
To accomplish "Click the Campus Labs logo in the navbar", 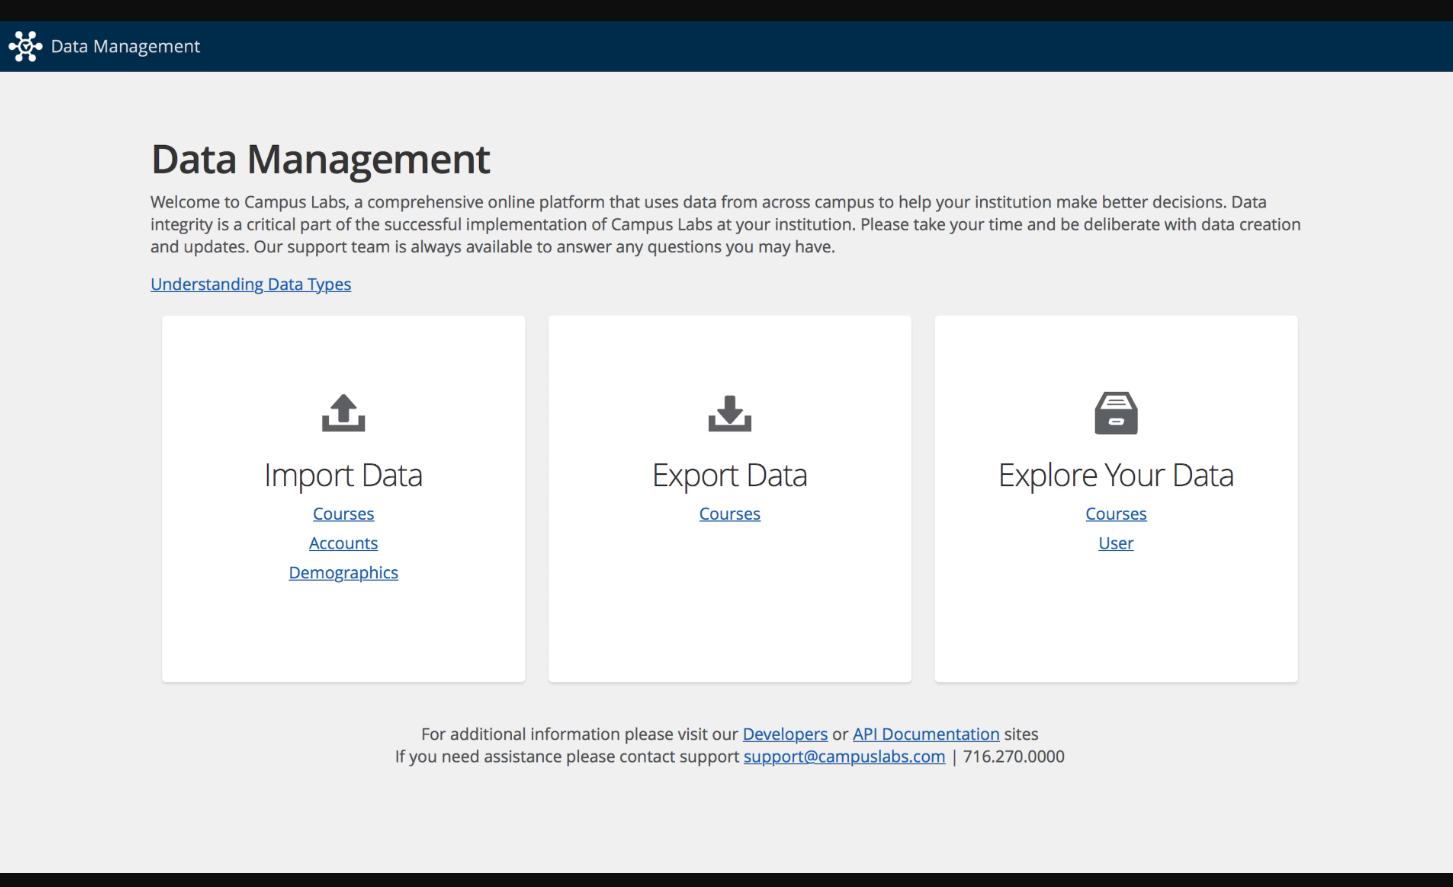I will pos(25,45).
